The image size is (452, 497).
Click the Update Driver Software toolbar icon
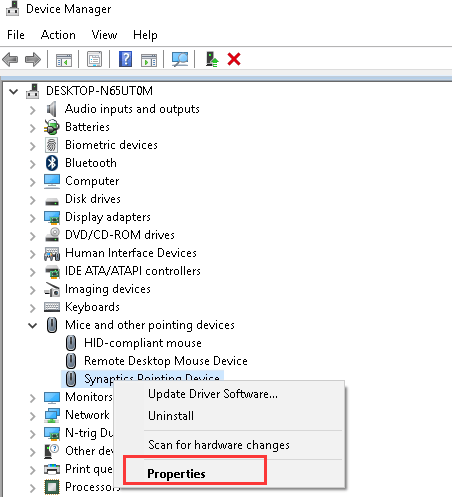(x=212, y=59)
